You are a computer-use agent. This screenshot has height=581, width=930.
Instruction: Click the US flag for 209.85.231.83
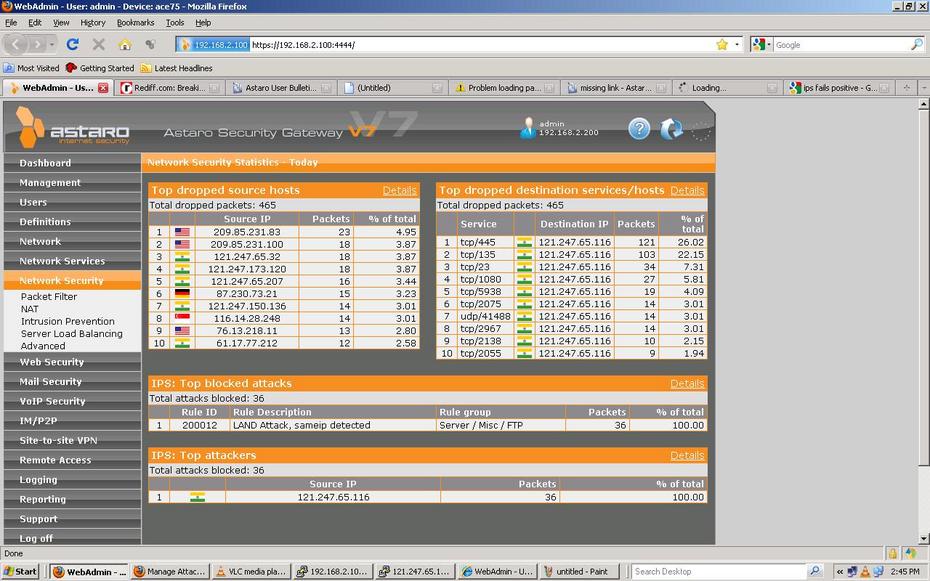182,232
